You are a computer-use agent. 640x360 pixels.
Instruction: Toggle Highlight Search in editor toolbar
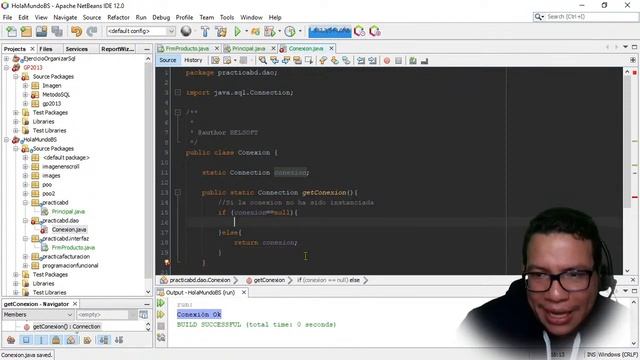click(x=297, y=60)
